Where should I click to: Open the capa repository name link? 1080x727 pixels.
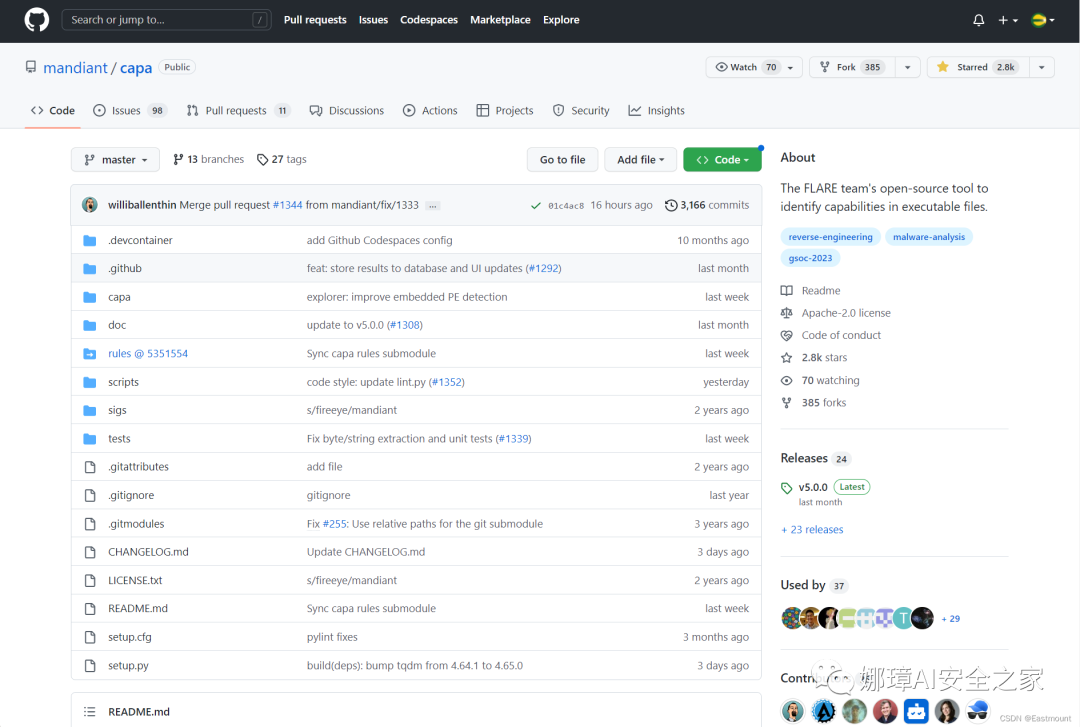click(x=136, y=68)
